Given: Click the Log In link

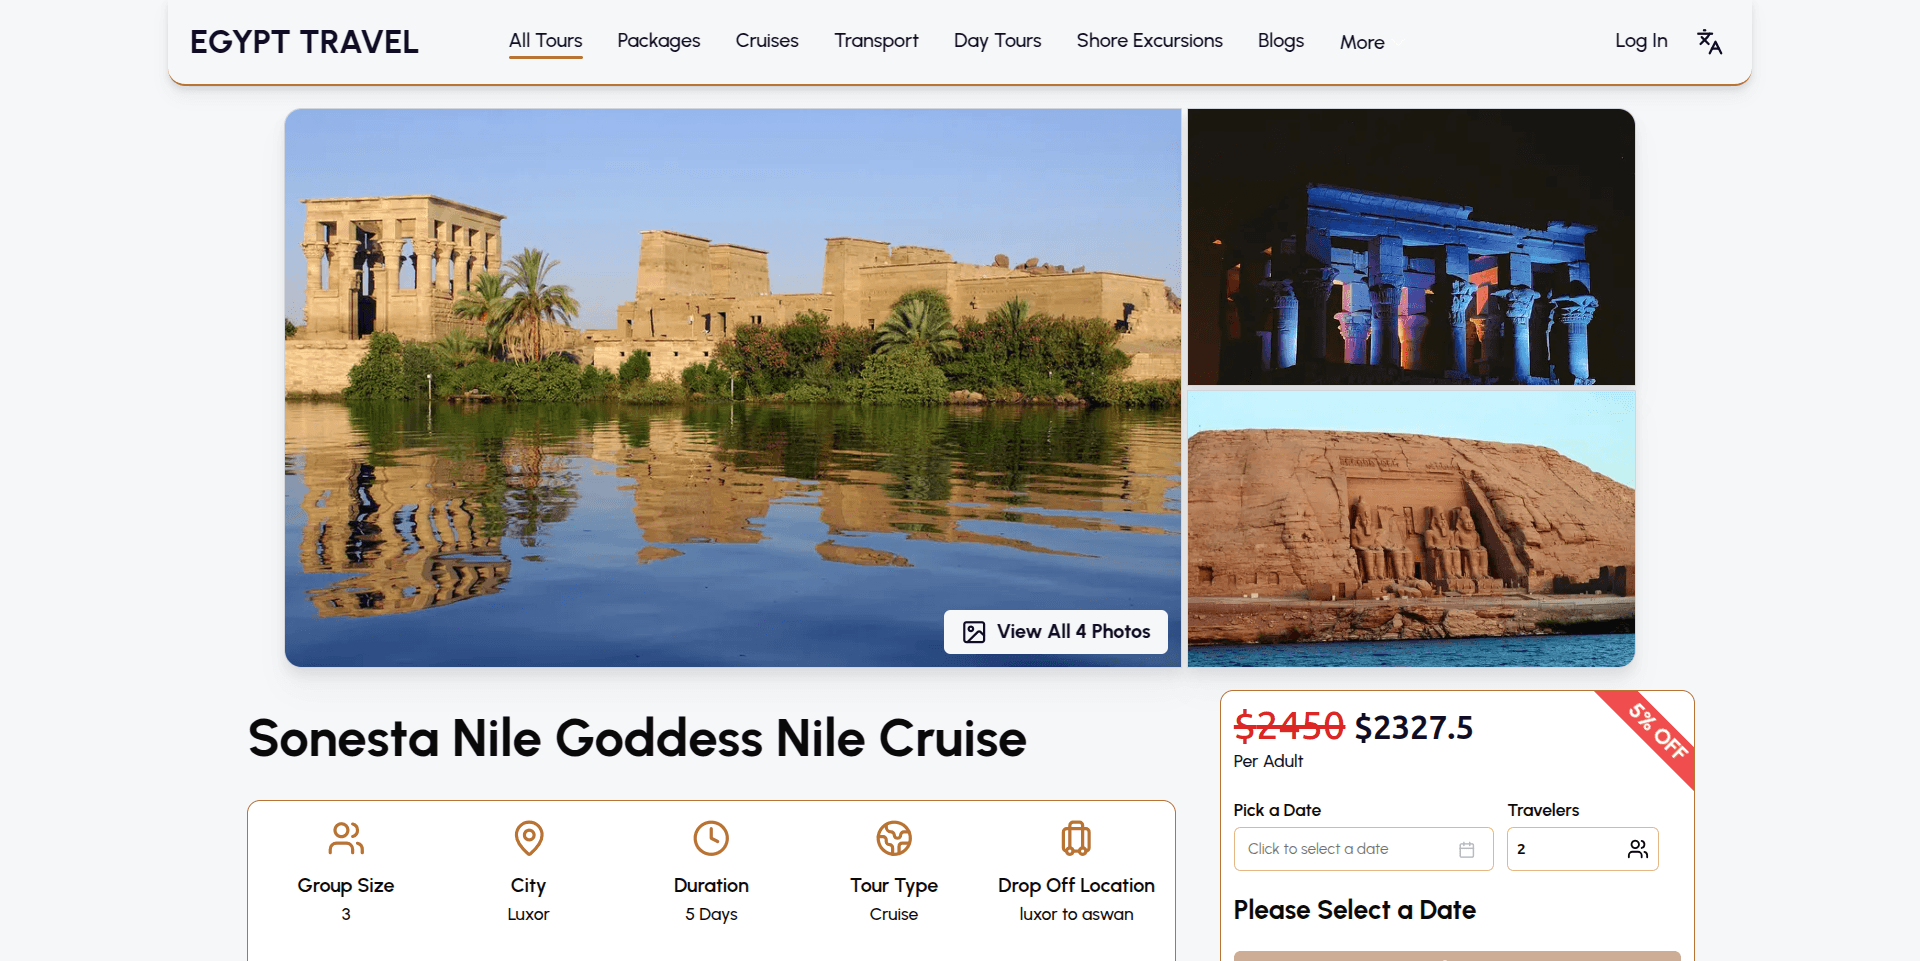Looking at the screenshot, I should coord(1640,40).
